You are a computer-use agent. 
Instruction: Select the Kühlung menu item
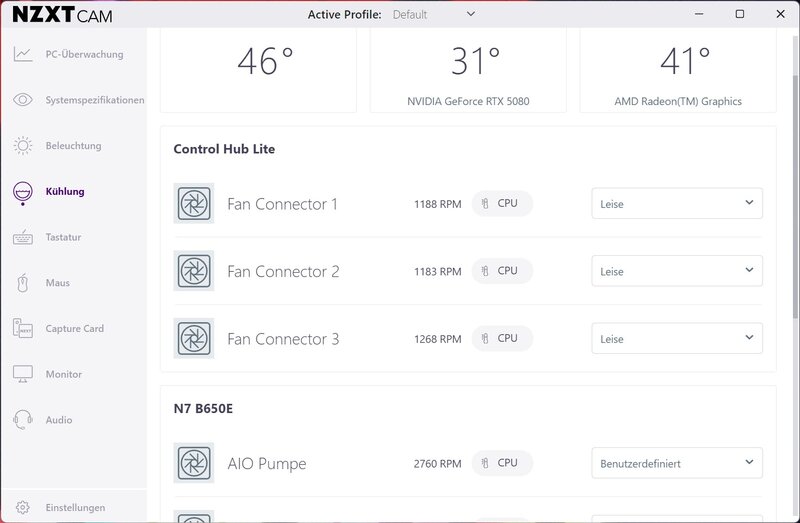tap(65, 191)
